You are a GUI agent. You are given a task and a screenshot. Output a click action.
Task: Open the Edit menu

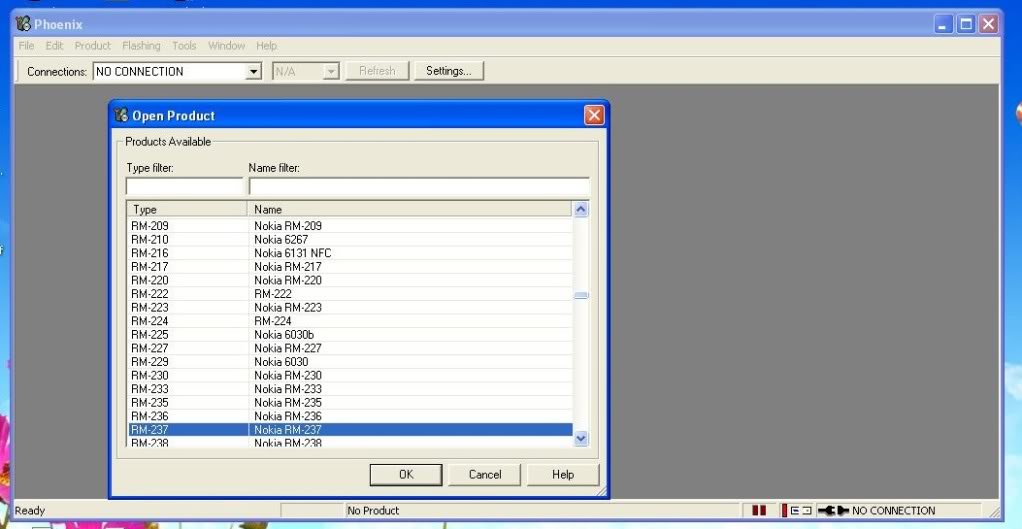[x=54, y=46]
